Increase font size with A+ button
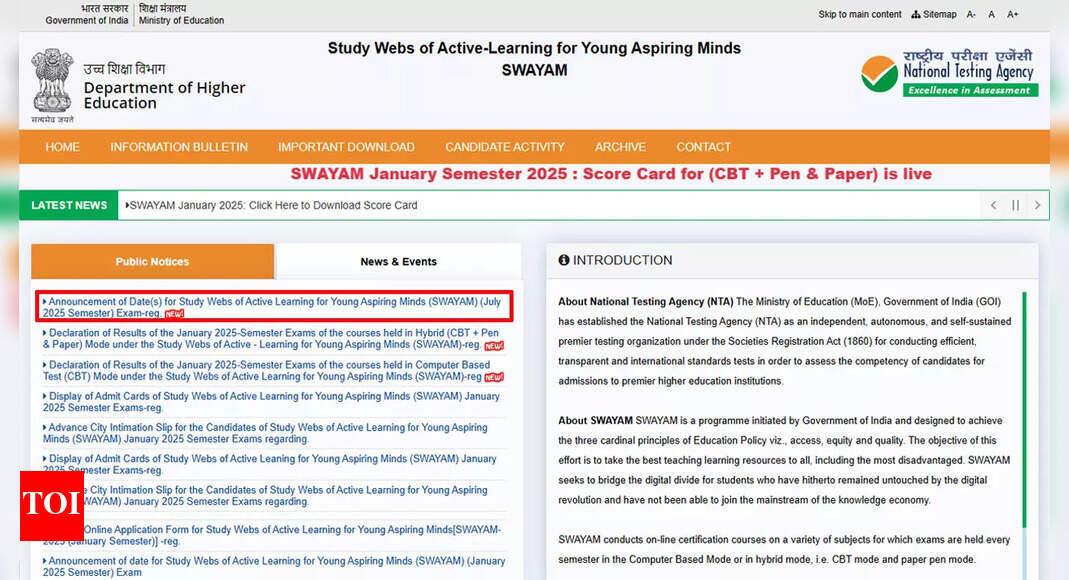The height and width of the screenshot is (580, 1069). point(1012,14)
